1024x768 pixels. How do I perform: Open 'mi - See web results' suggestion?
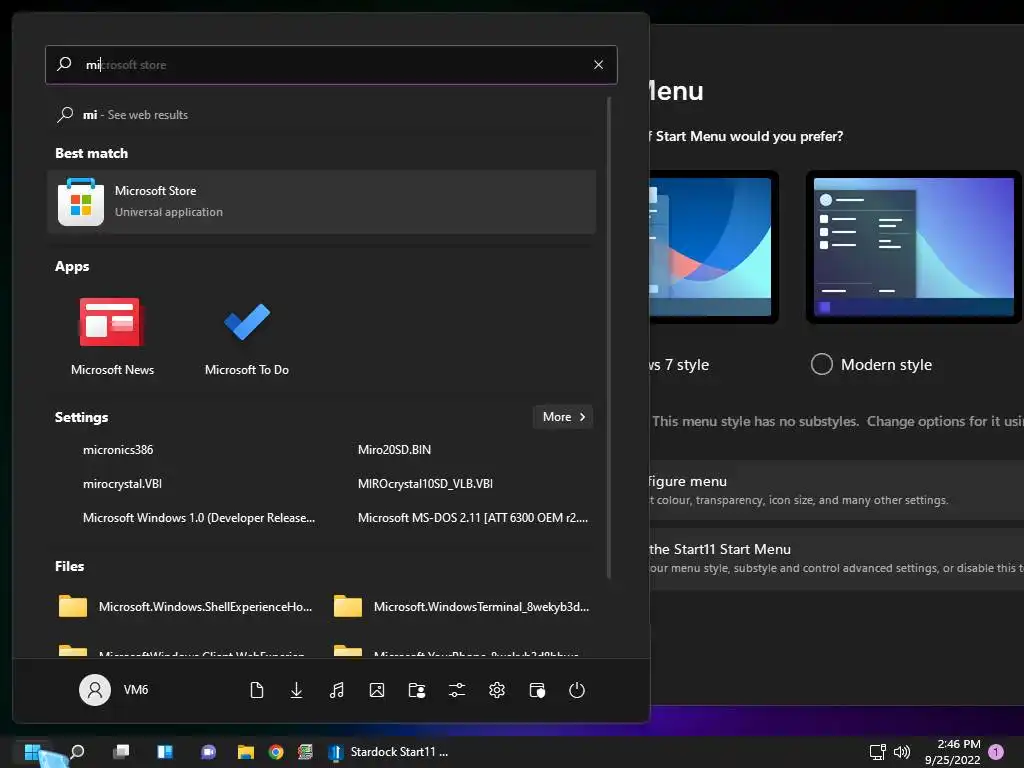click(135, 115)
